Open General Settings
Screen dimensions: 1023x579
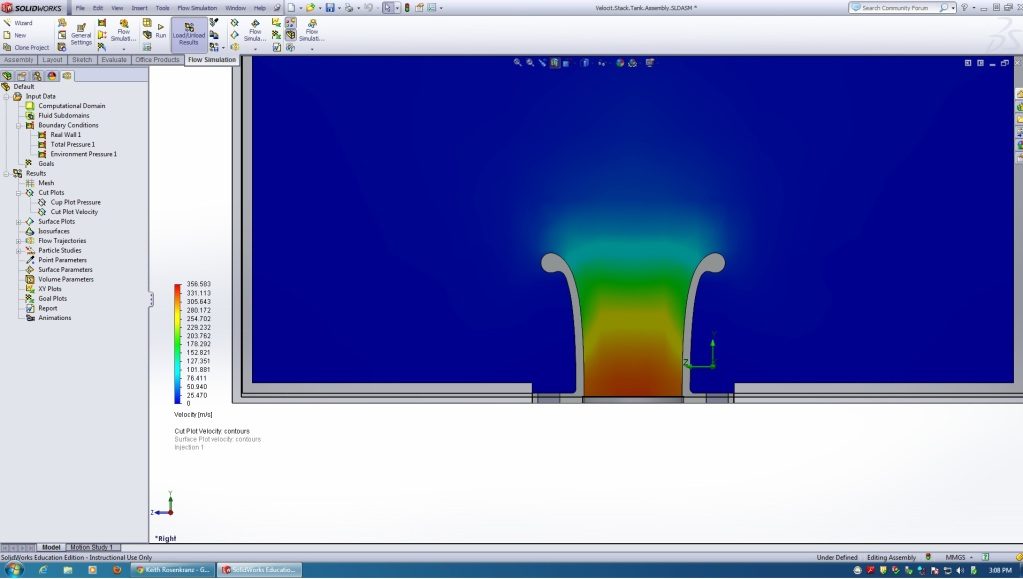pos(81,35)
